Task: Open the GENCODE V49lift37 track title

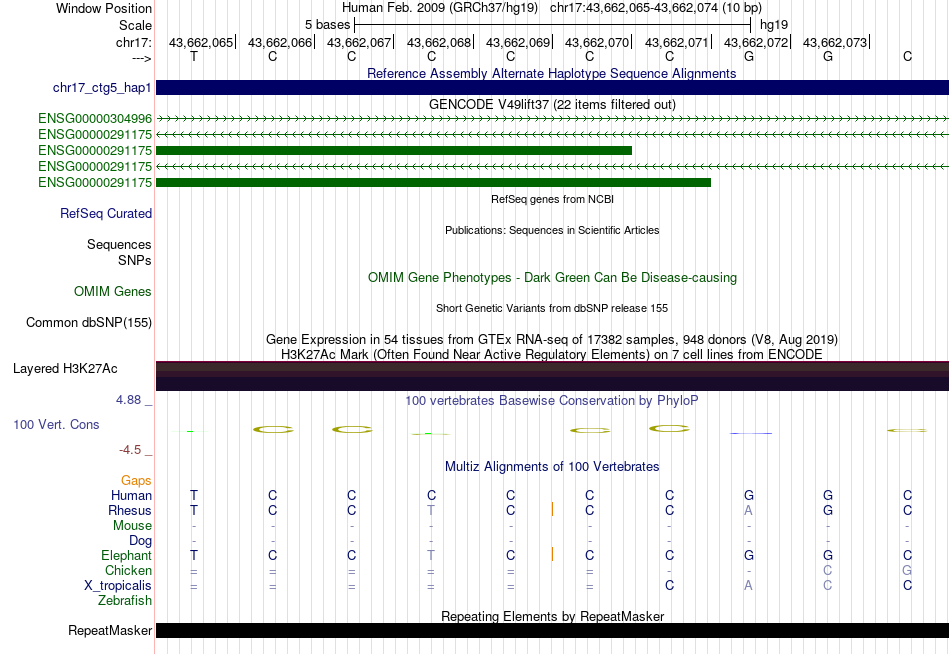Action: click(x=552, y=104)
